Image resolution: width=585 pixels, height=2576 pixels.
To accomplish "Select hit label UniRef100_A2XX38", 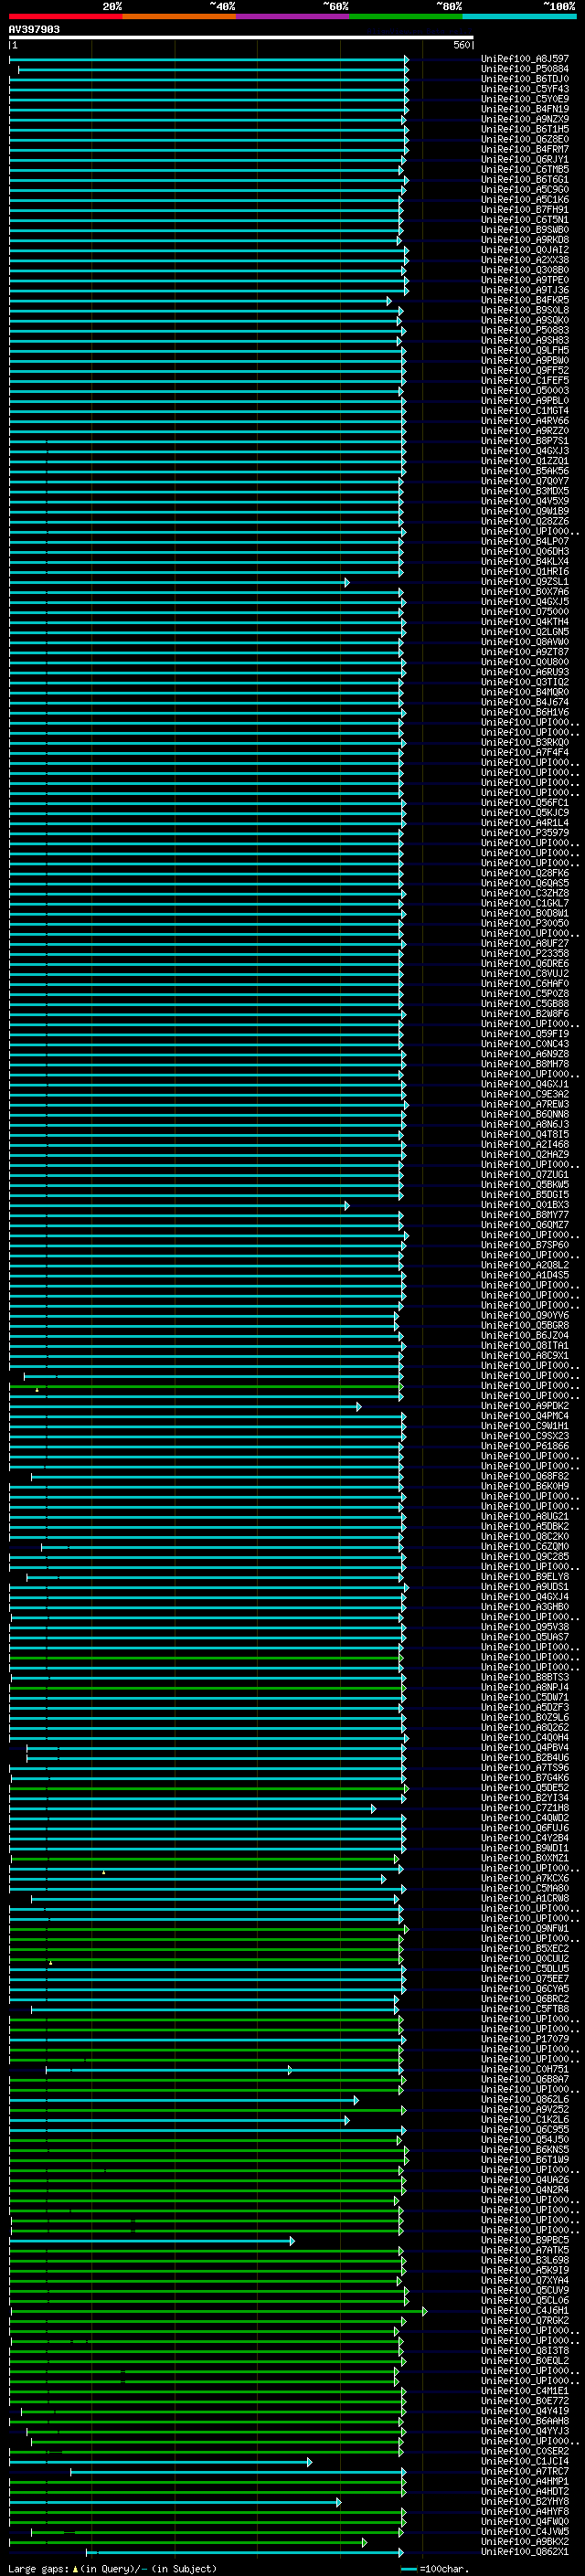I will point(525,260).
